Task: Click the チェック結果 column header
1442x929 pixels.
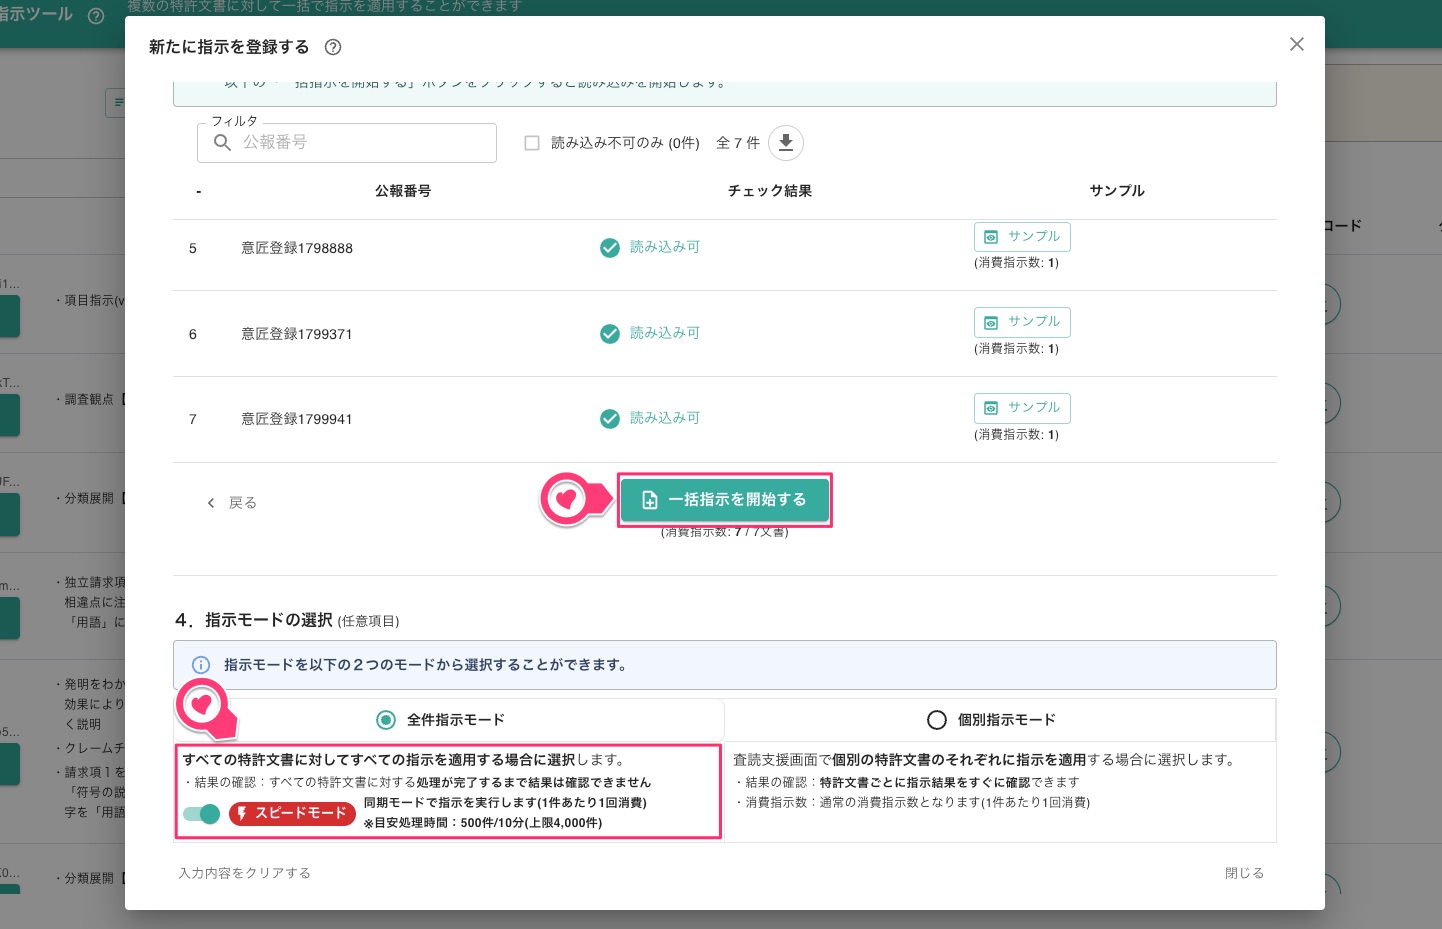Action: (x=770, y=191)
